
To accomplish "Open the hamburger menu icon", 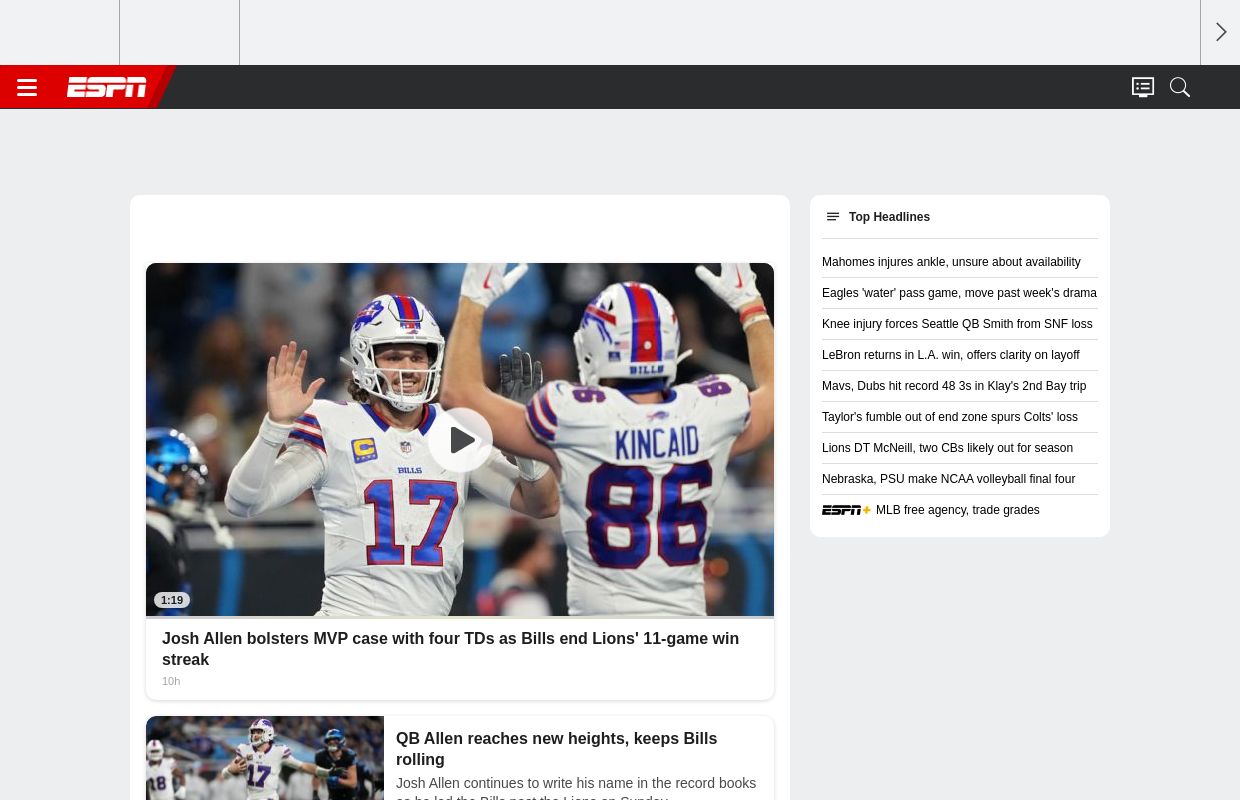I will [x=27, y=88].
